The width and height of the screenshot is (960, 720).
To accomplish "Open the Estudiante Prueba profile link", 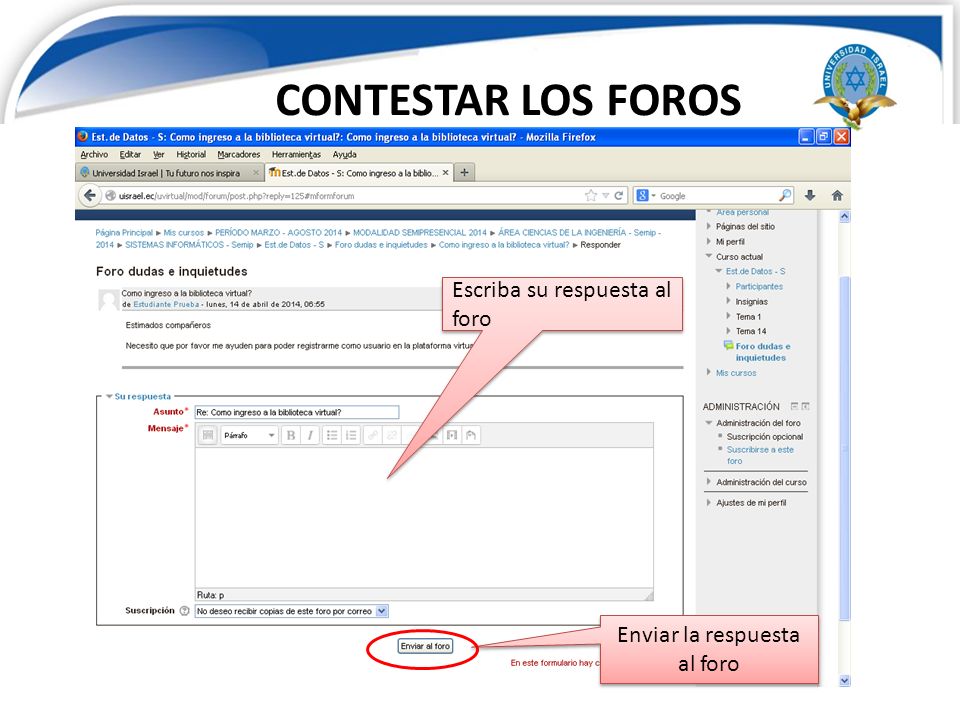I will (166, 304).
